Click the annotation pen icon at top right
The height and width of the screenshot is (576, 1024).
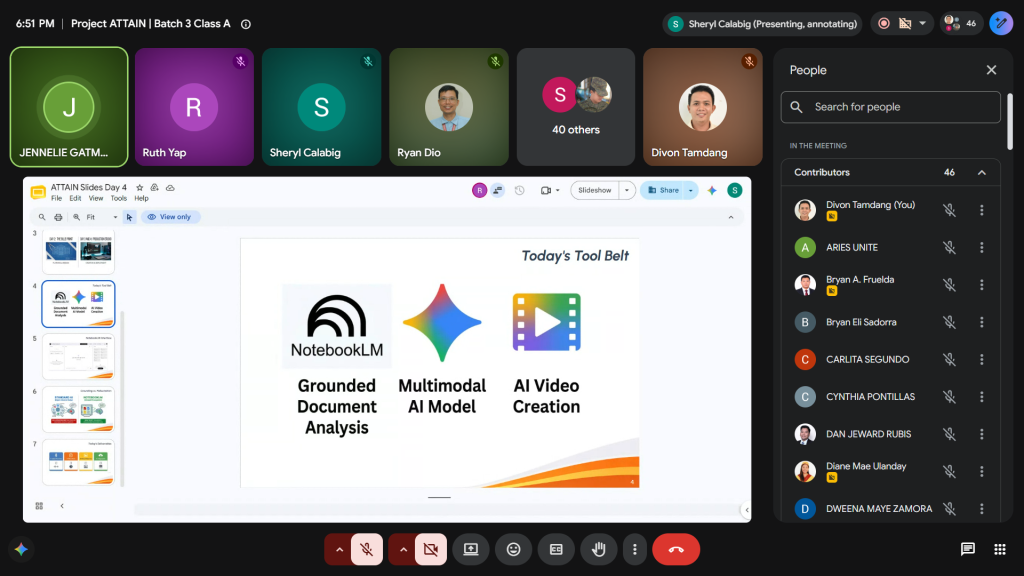[x=1000, y=24]
